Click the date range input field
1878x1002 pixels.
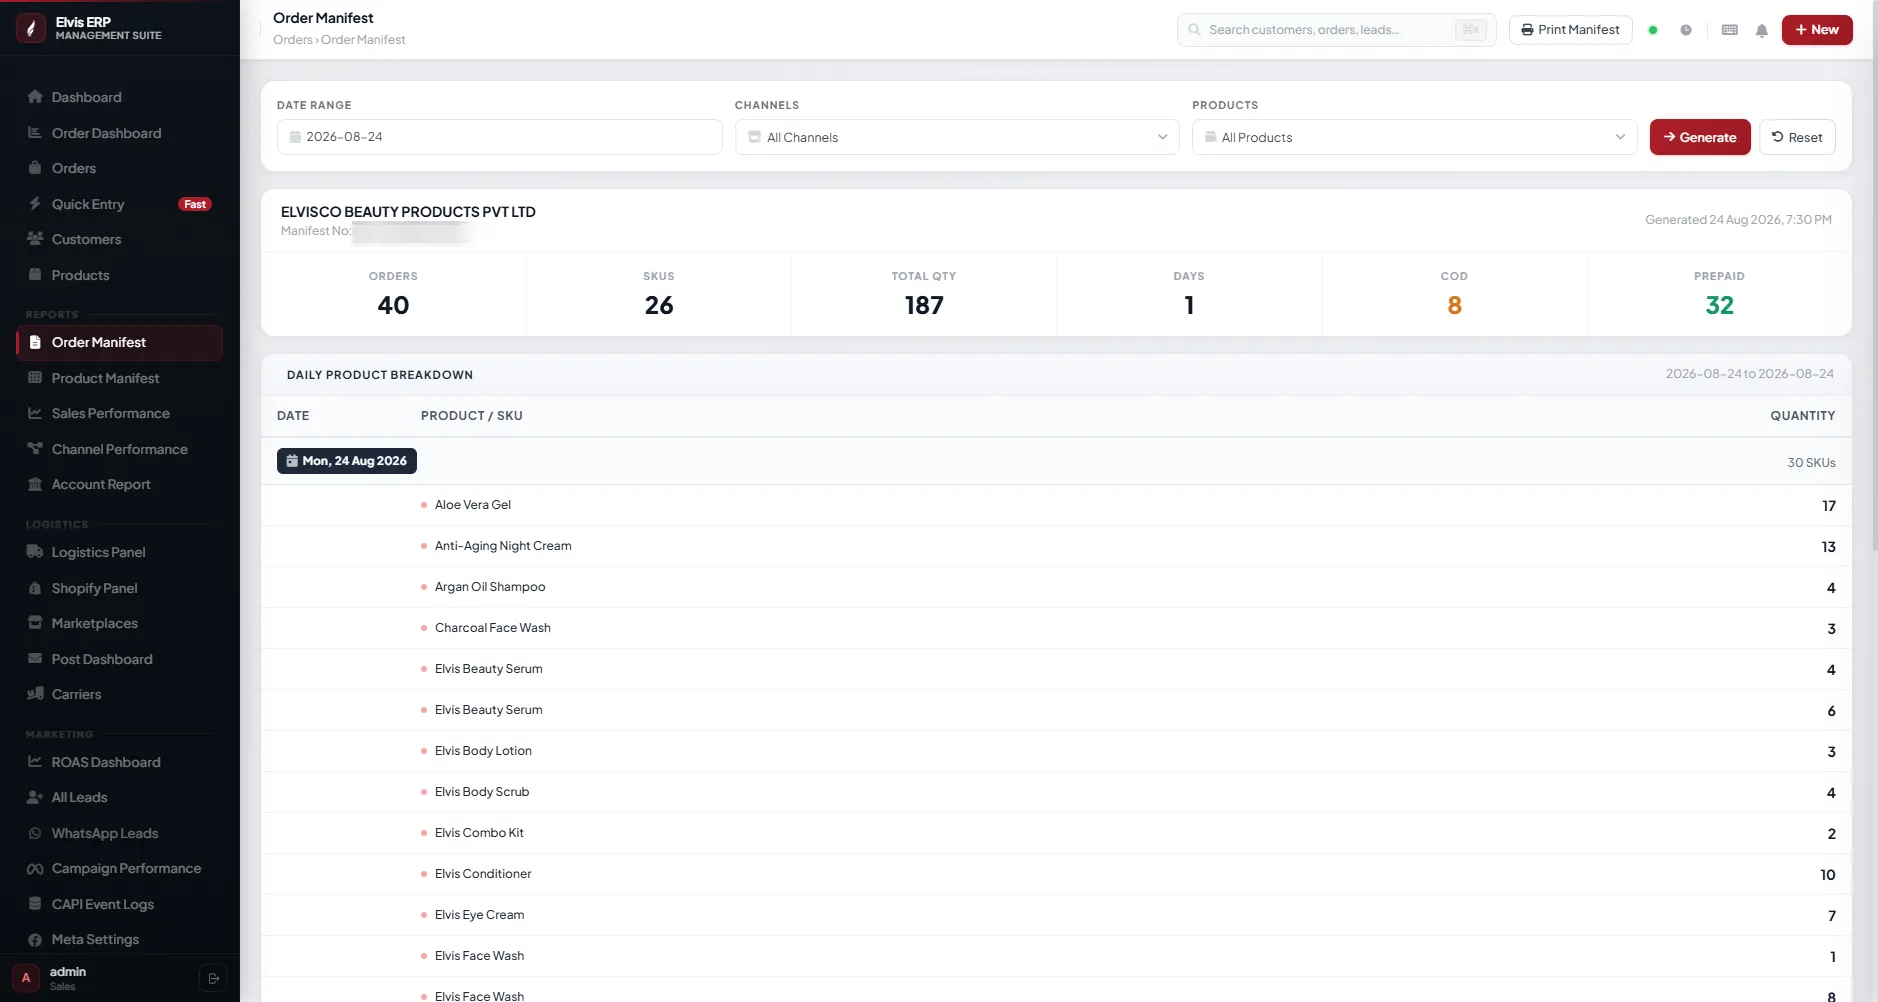click(x=499, y=137)
